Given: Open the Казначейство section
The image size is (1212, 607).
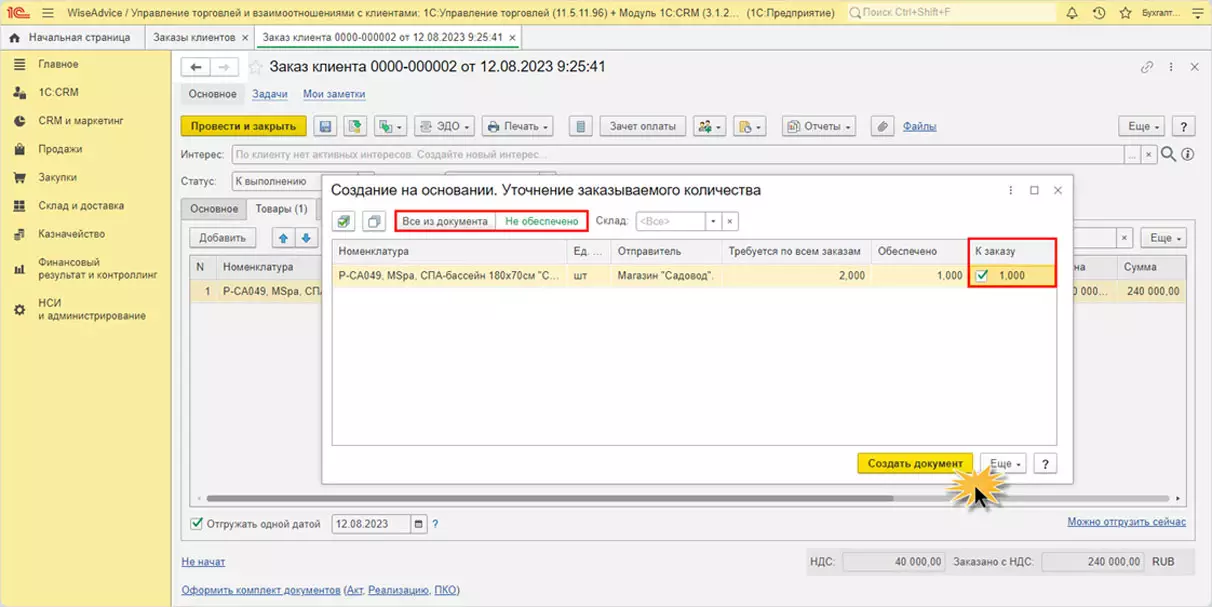Looking at the screenshot, I should pyautogui.click(x=71, y=234).
